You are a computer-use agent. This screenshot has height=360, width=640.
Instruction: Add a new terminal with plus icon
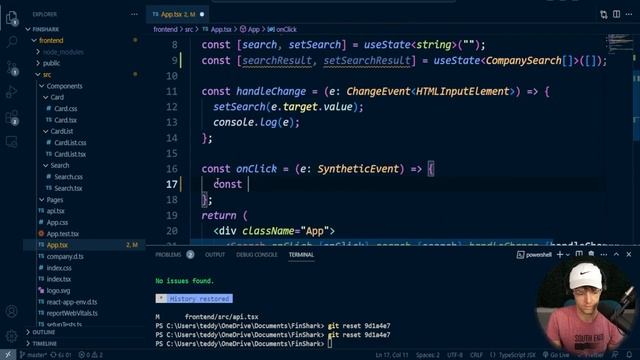click(x=560, y=254)
